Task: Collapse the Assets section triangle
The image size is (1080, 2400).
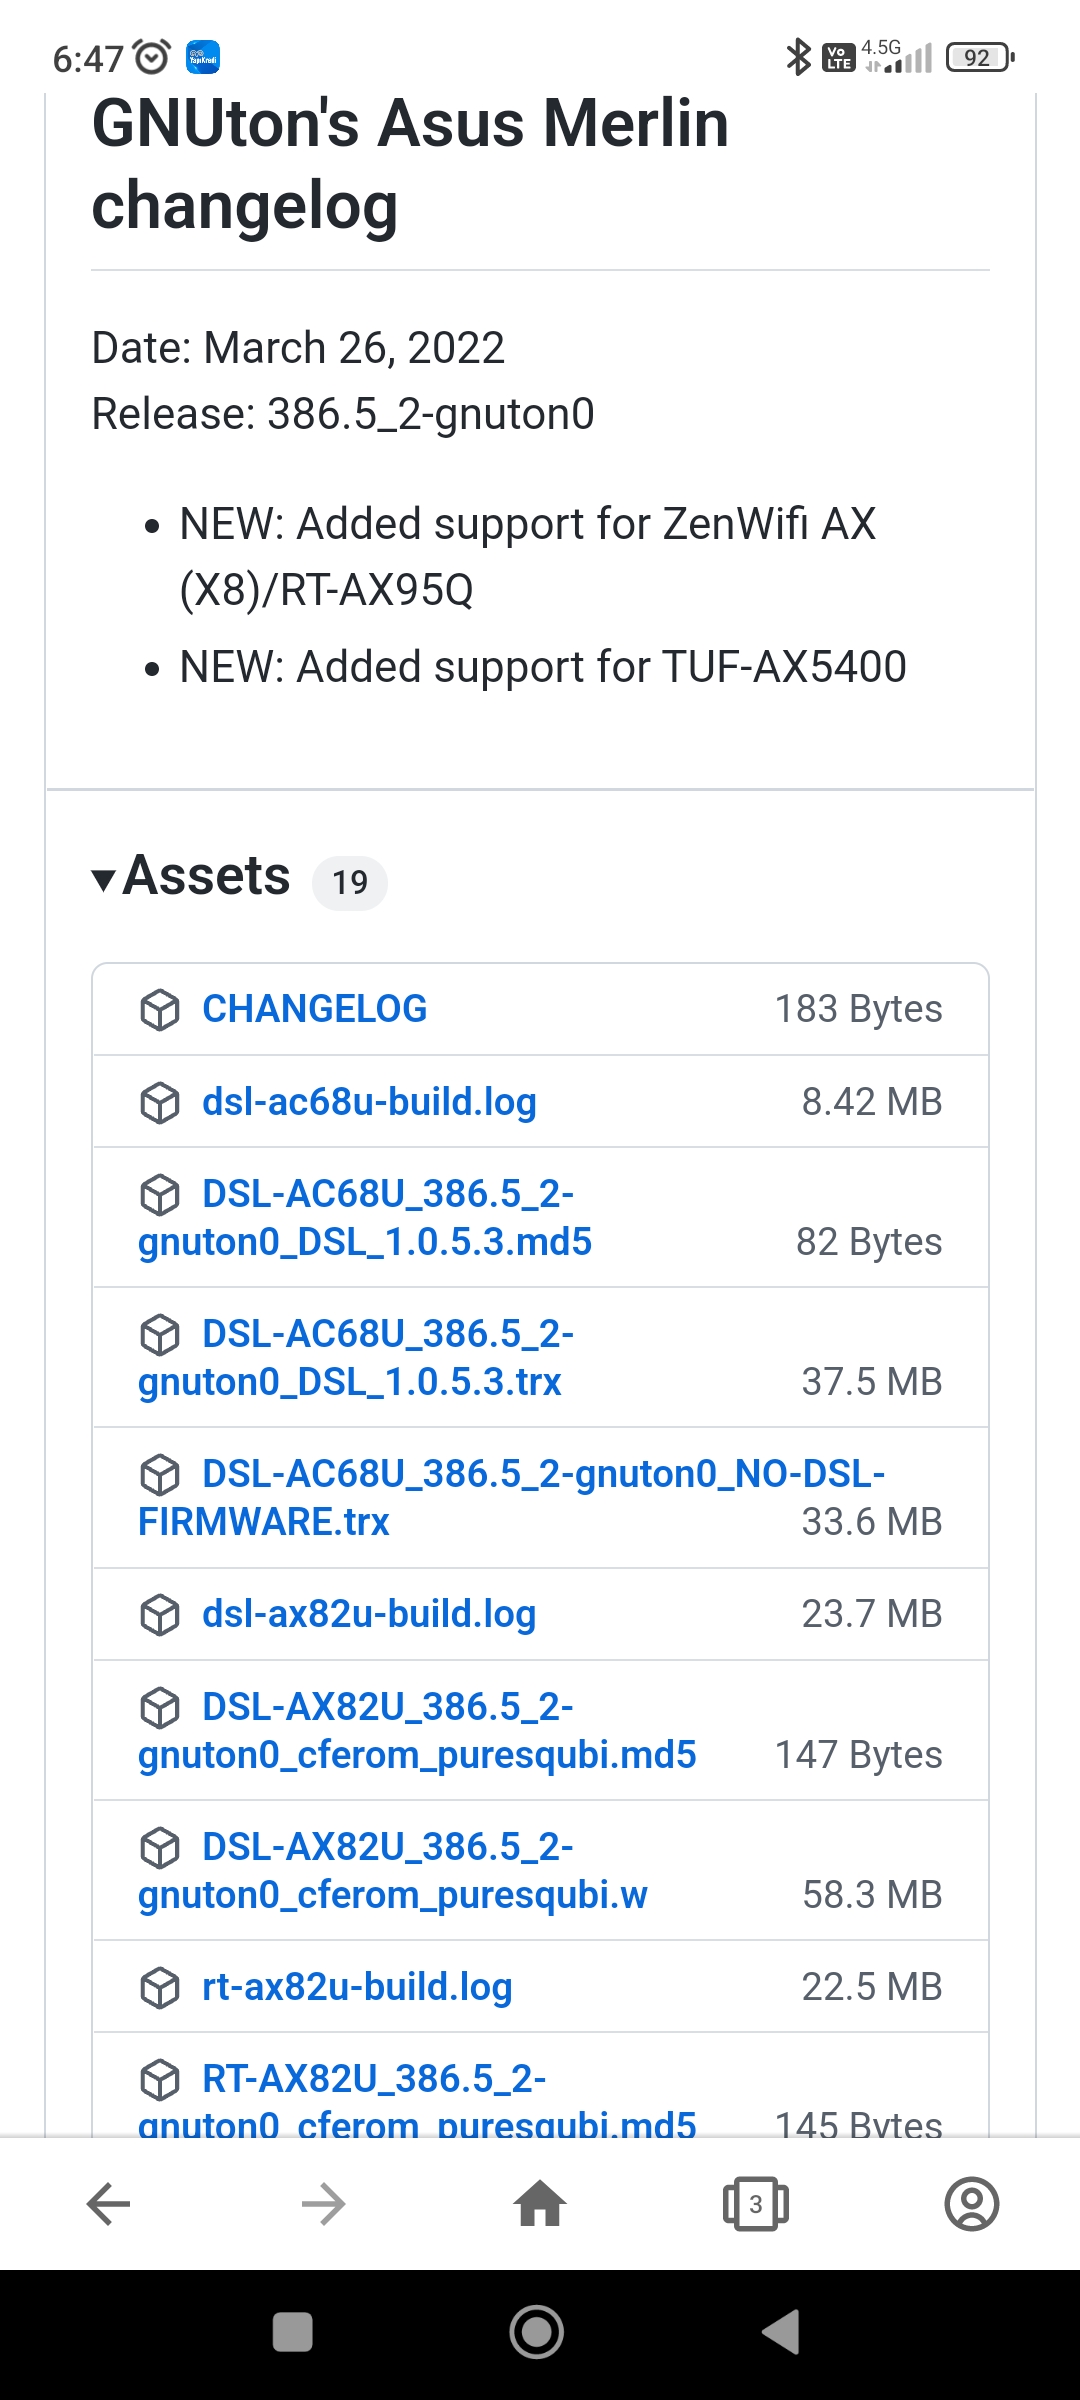Action: point(103,880)
